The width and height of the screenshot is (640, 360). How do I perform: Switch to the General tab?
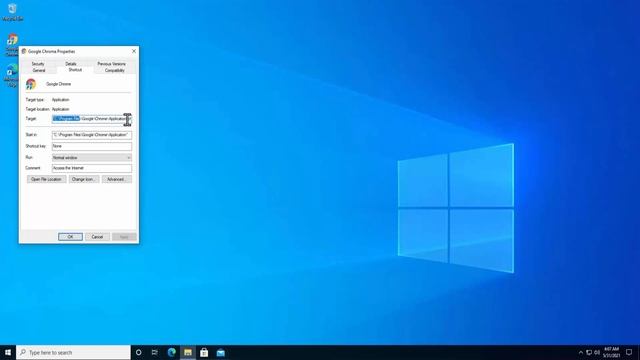(x=39, y=70)
